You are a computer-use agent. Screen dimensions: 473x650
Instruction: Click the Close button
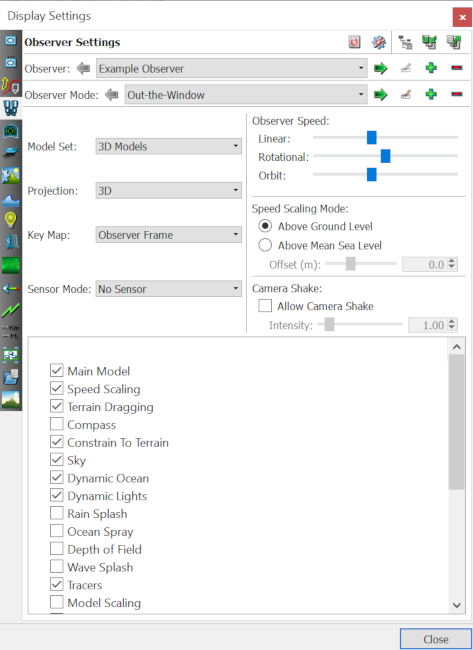click(x=436, y=639)
